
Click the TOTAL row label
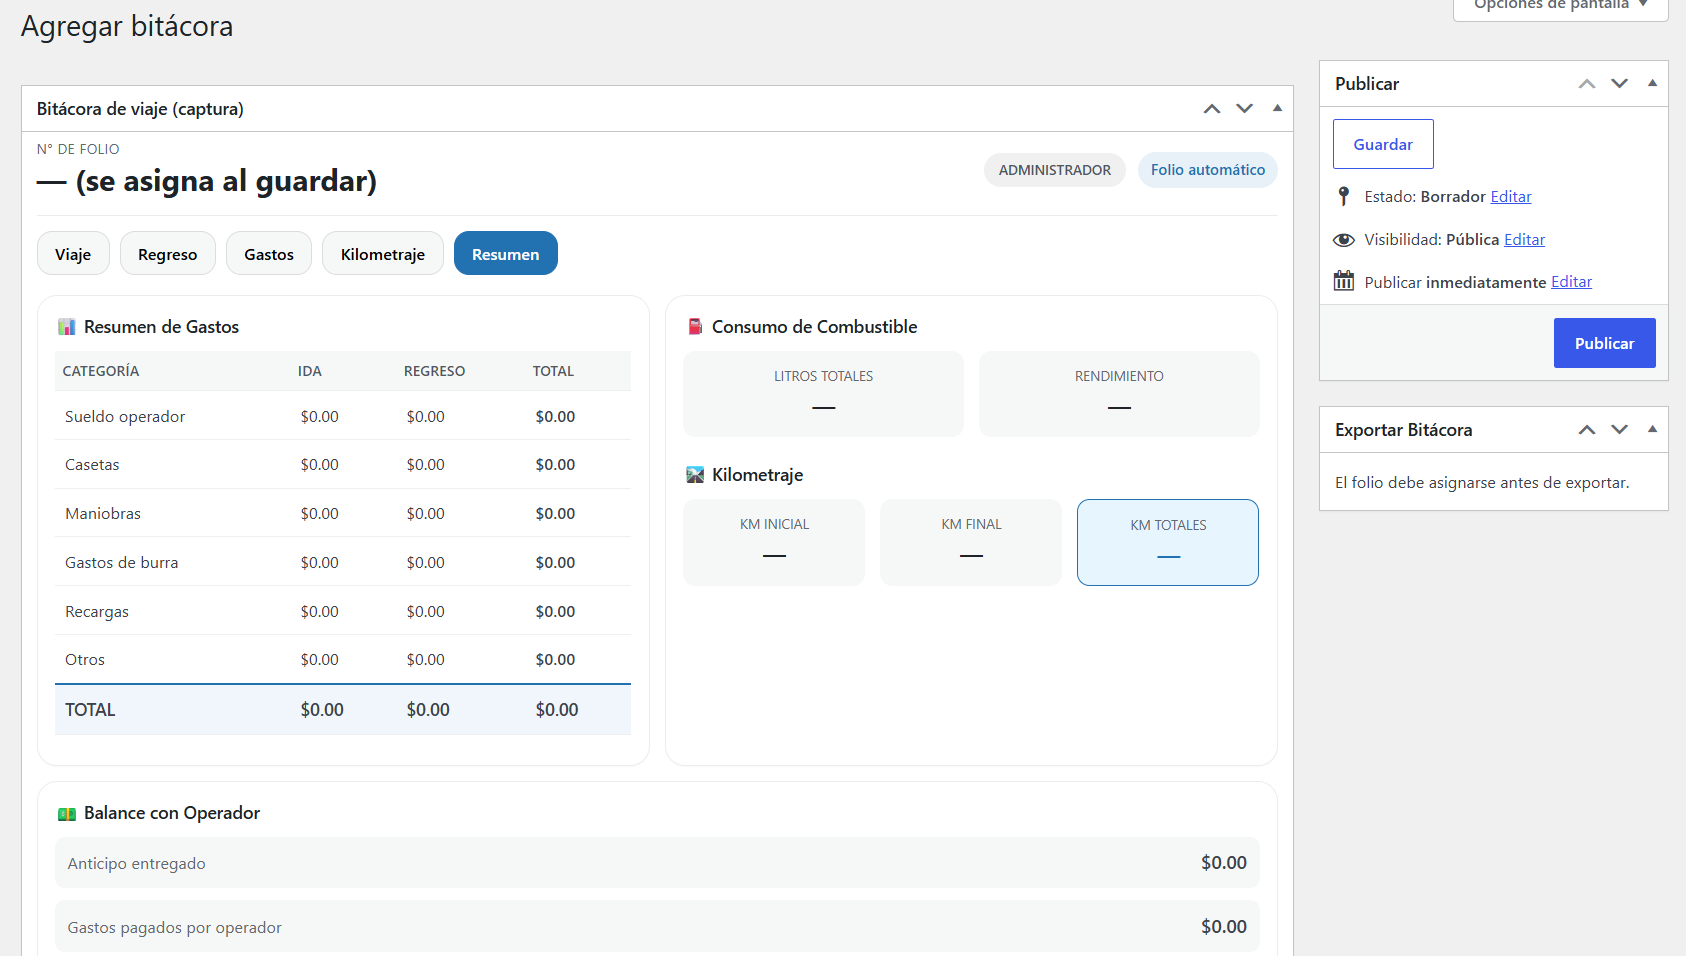tap(90, 710)
